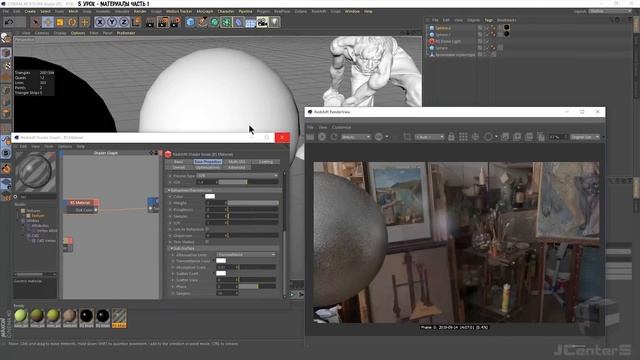Open the MoGraph menu
The image size is (640, 360).
(x=205, y=11)
